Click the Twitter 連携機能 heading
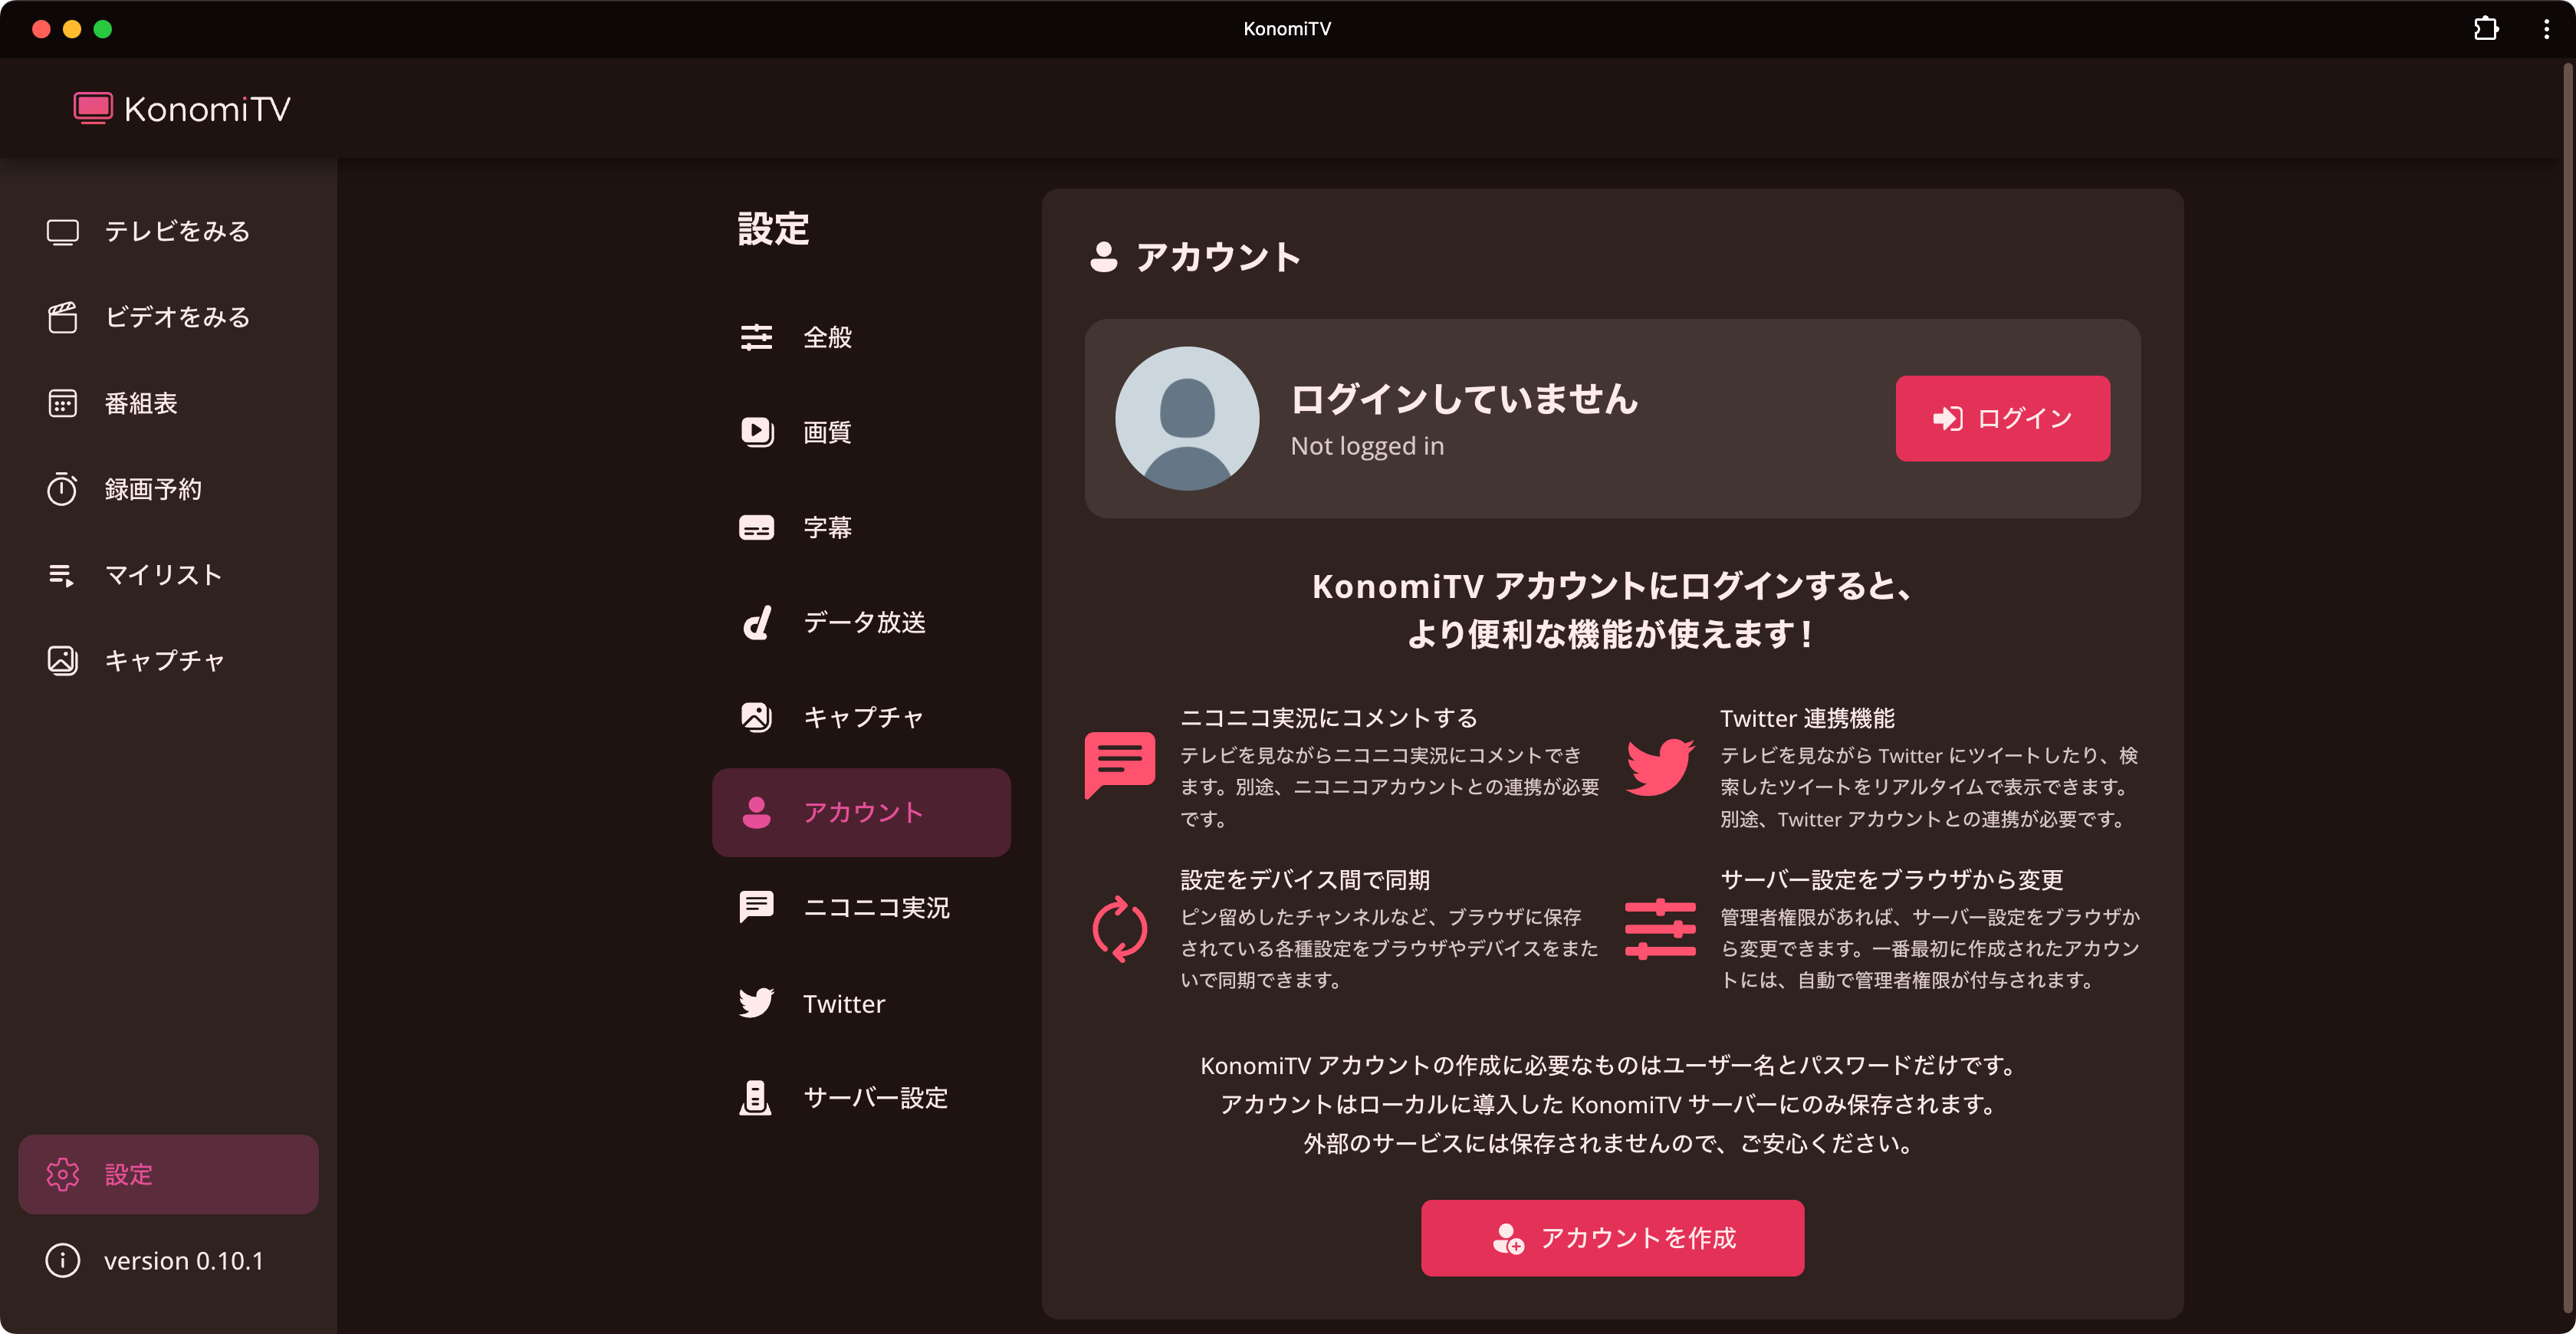Viewport: 2576px width, 1334px height. [1807, 718]
